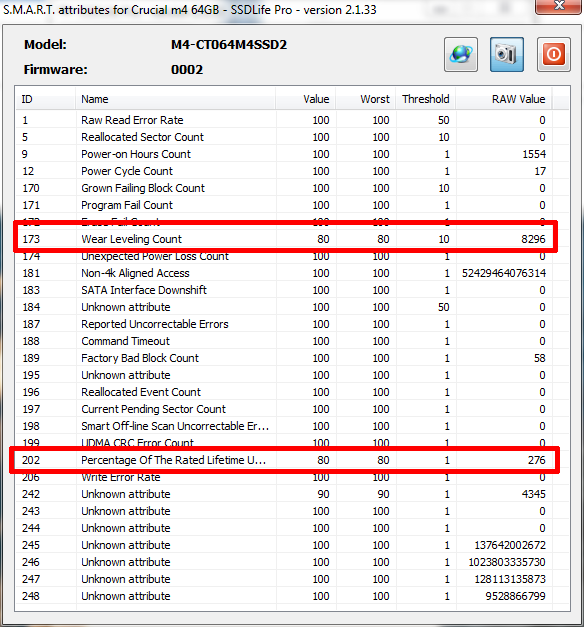Image resolution: width=584 pixels, height=627 pixels.
Task: Click the RAW value 1554 cell
Action: [534, 154]
